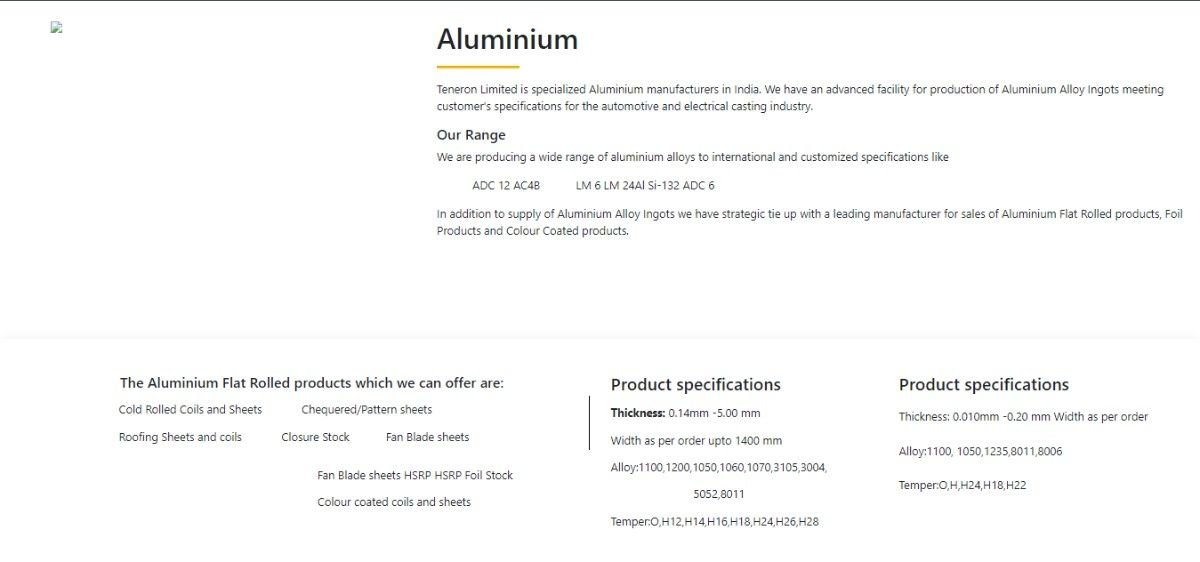Click the Temper O,H,H24,H18,H22 line

tap(962, 486)
